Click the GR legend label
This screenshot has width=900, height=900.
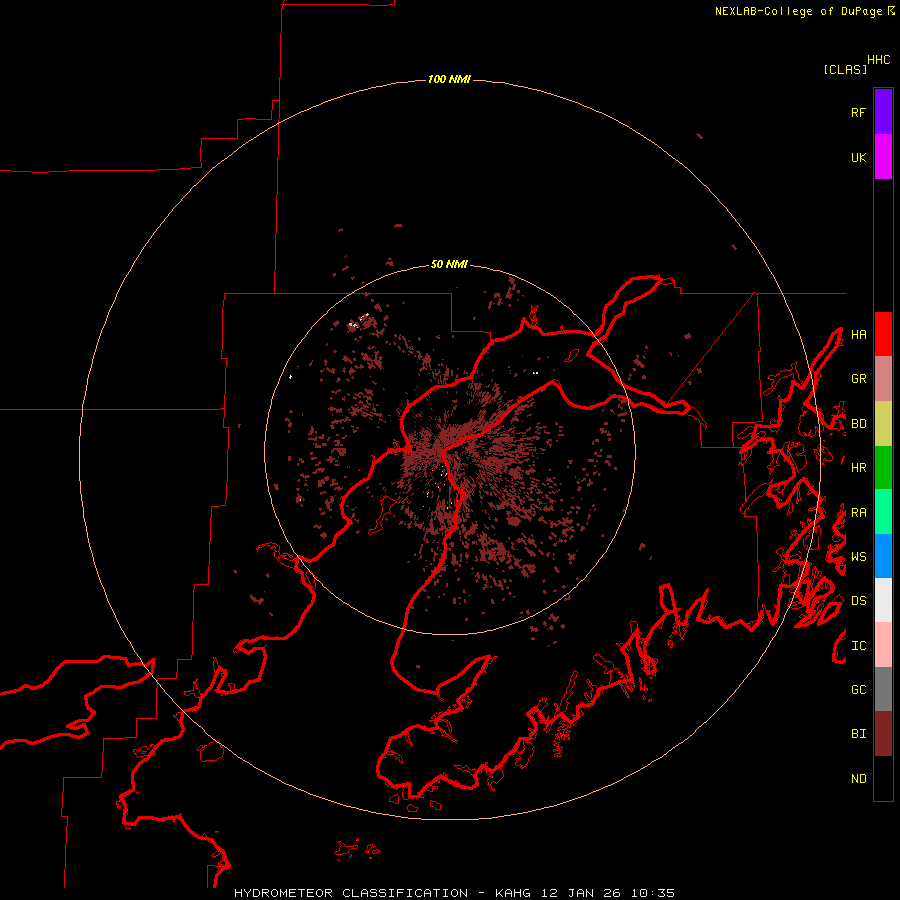[x=858, y=379]
